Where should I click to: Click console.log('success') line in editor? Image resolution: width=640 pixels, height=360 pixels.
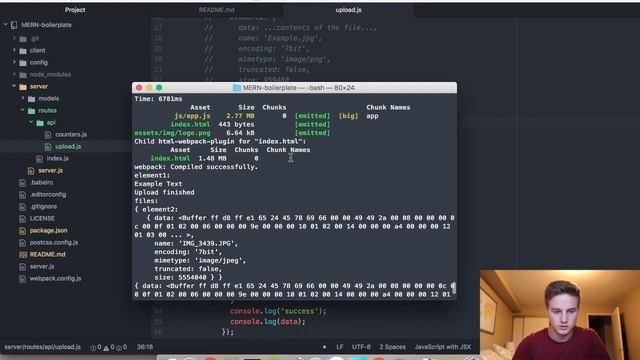pyautogui.click(x=278, y=311)
